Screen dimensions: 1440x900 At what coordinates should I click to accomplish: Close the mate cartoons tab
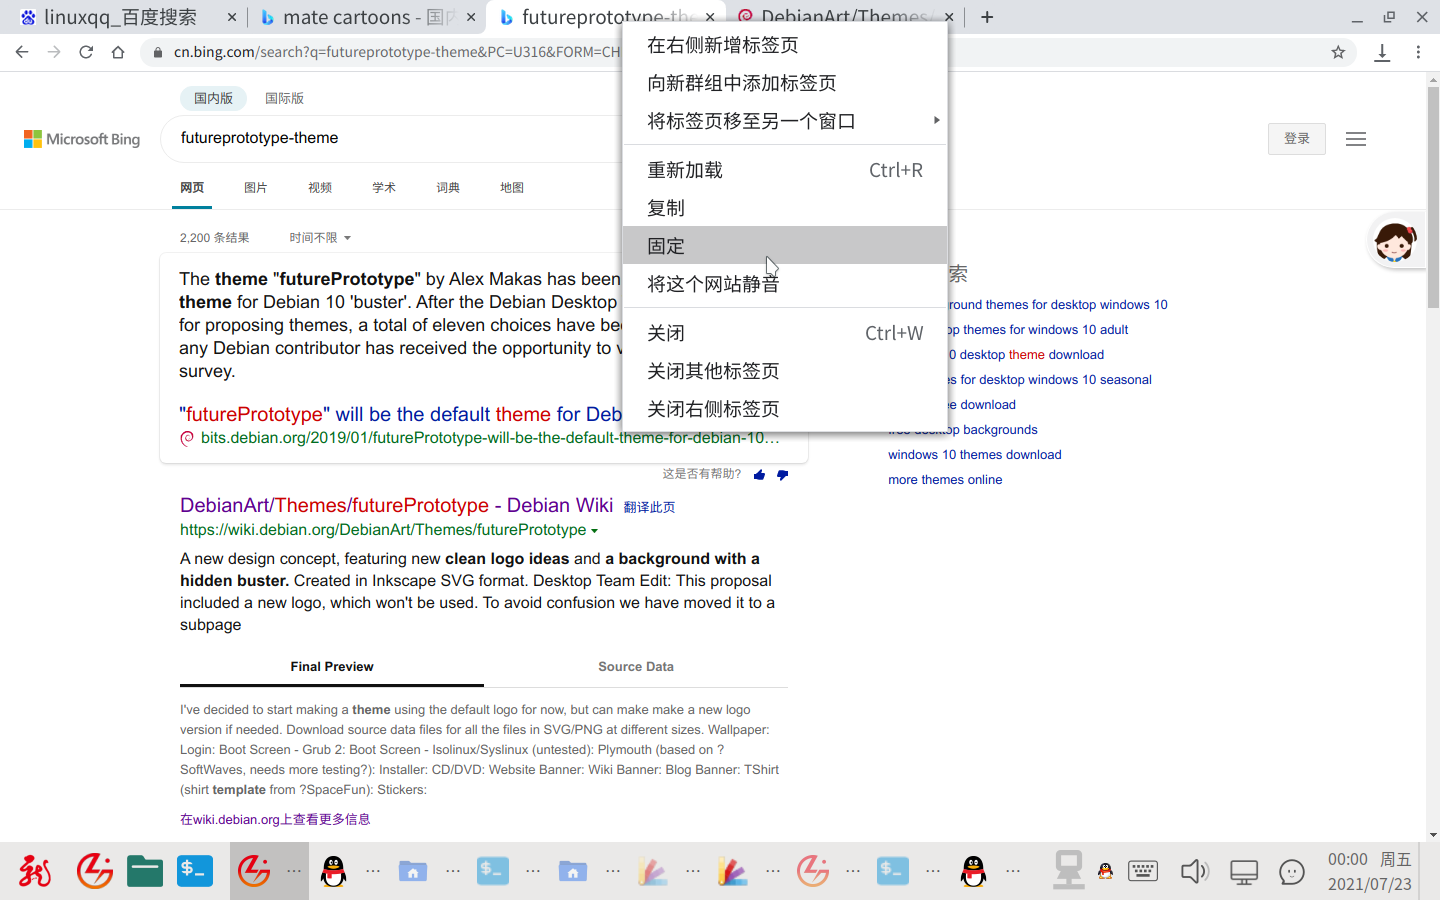click(471, 17)
